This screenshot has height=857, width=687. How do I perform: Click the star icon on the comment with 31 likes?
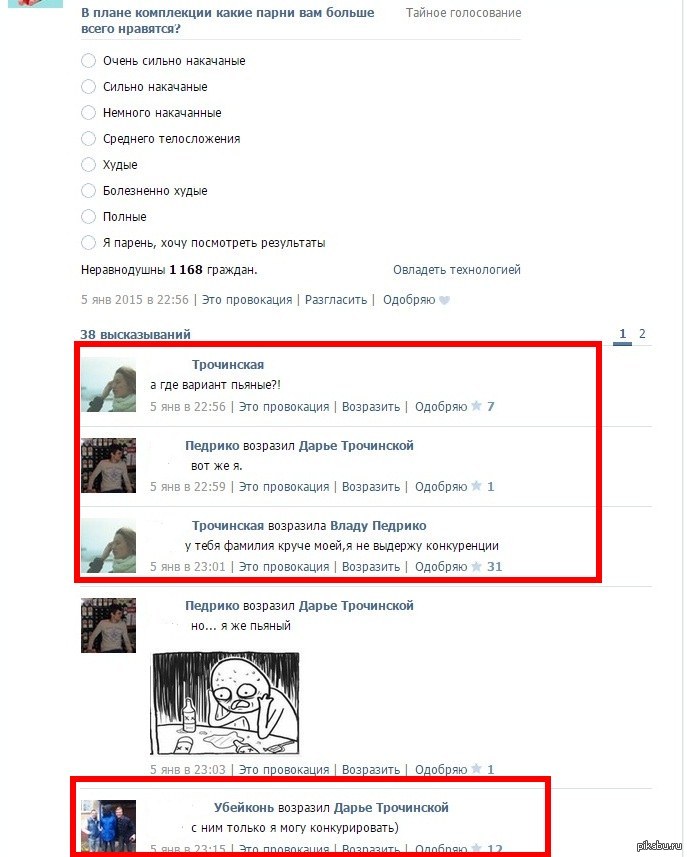(x=477, y=566)
